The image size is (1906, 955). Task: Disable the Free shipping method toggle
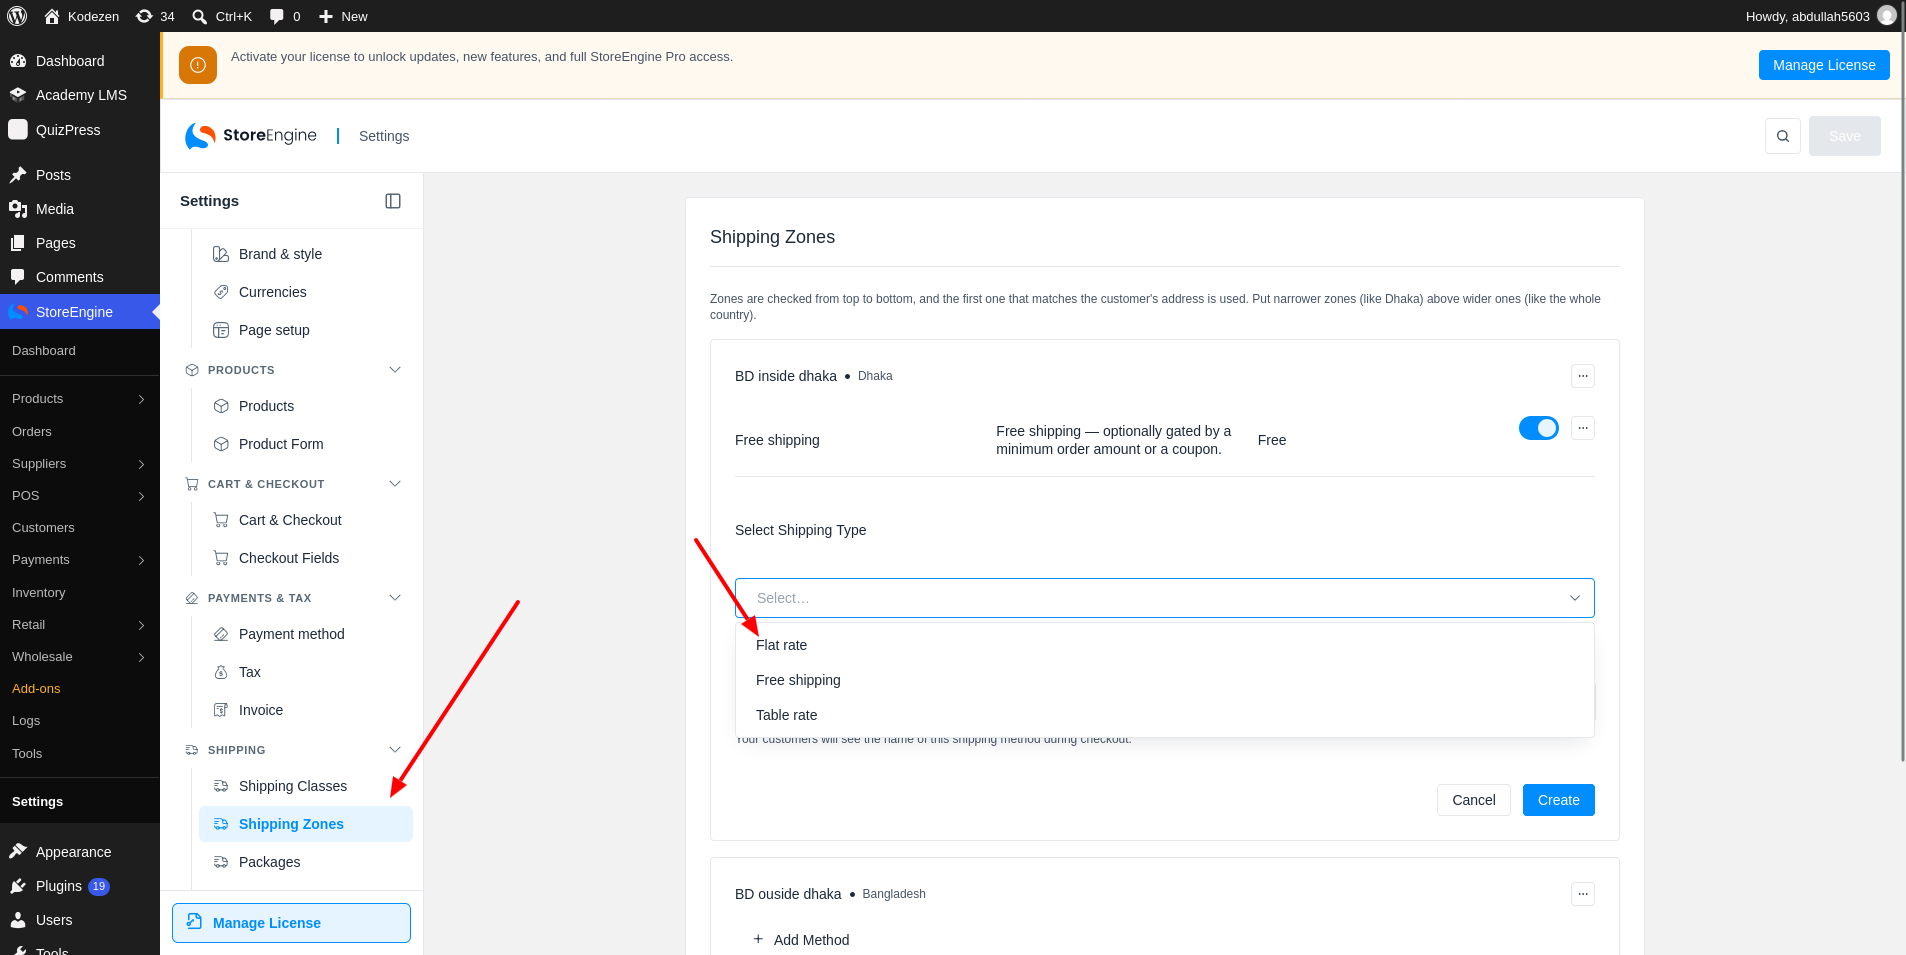click(x=1538, y=428)
